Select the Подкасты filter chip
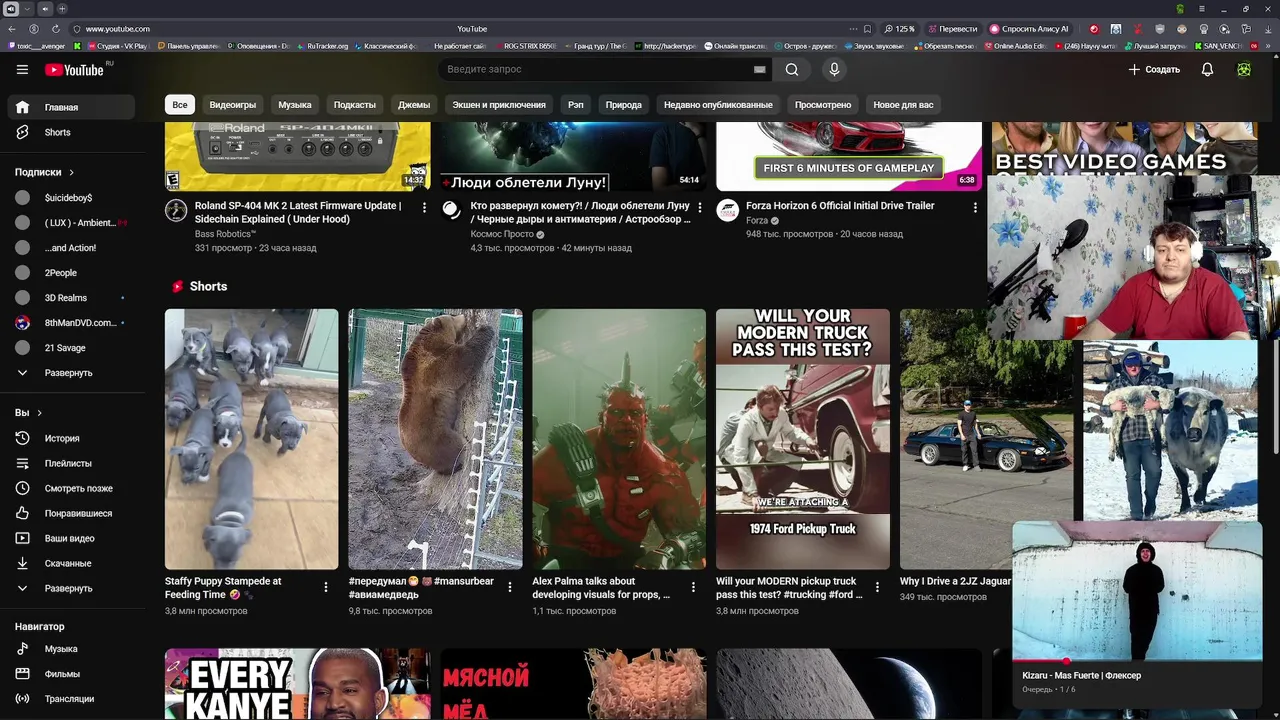 355,105
